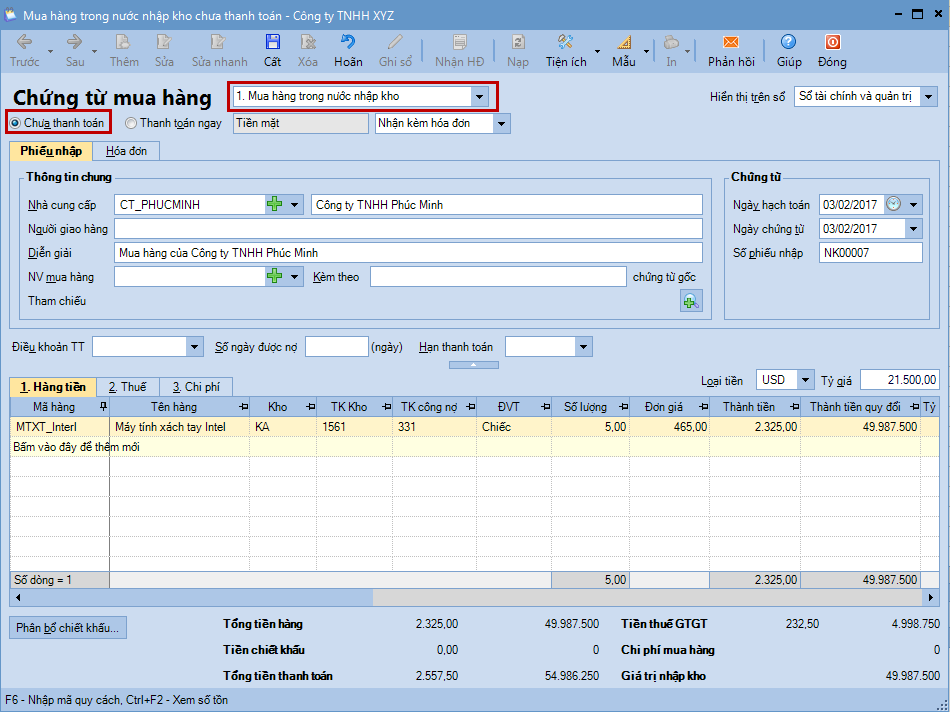Click the Số lượng cell 5,00 in item row
Image resolution: width=950 pixels, height=712 pixels.
[x=591, y=427]
